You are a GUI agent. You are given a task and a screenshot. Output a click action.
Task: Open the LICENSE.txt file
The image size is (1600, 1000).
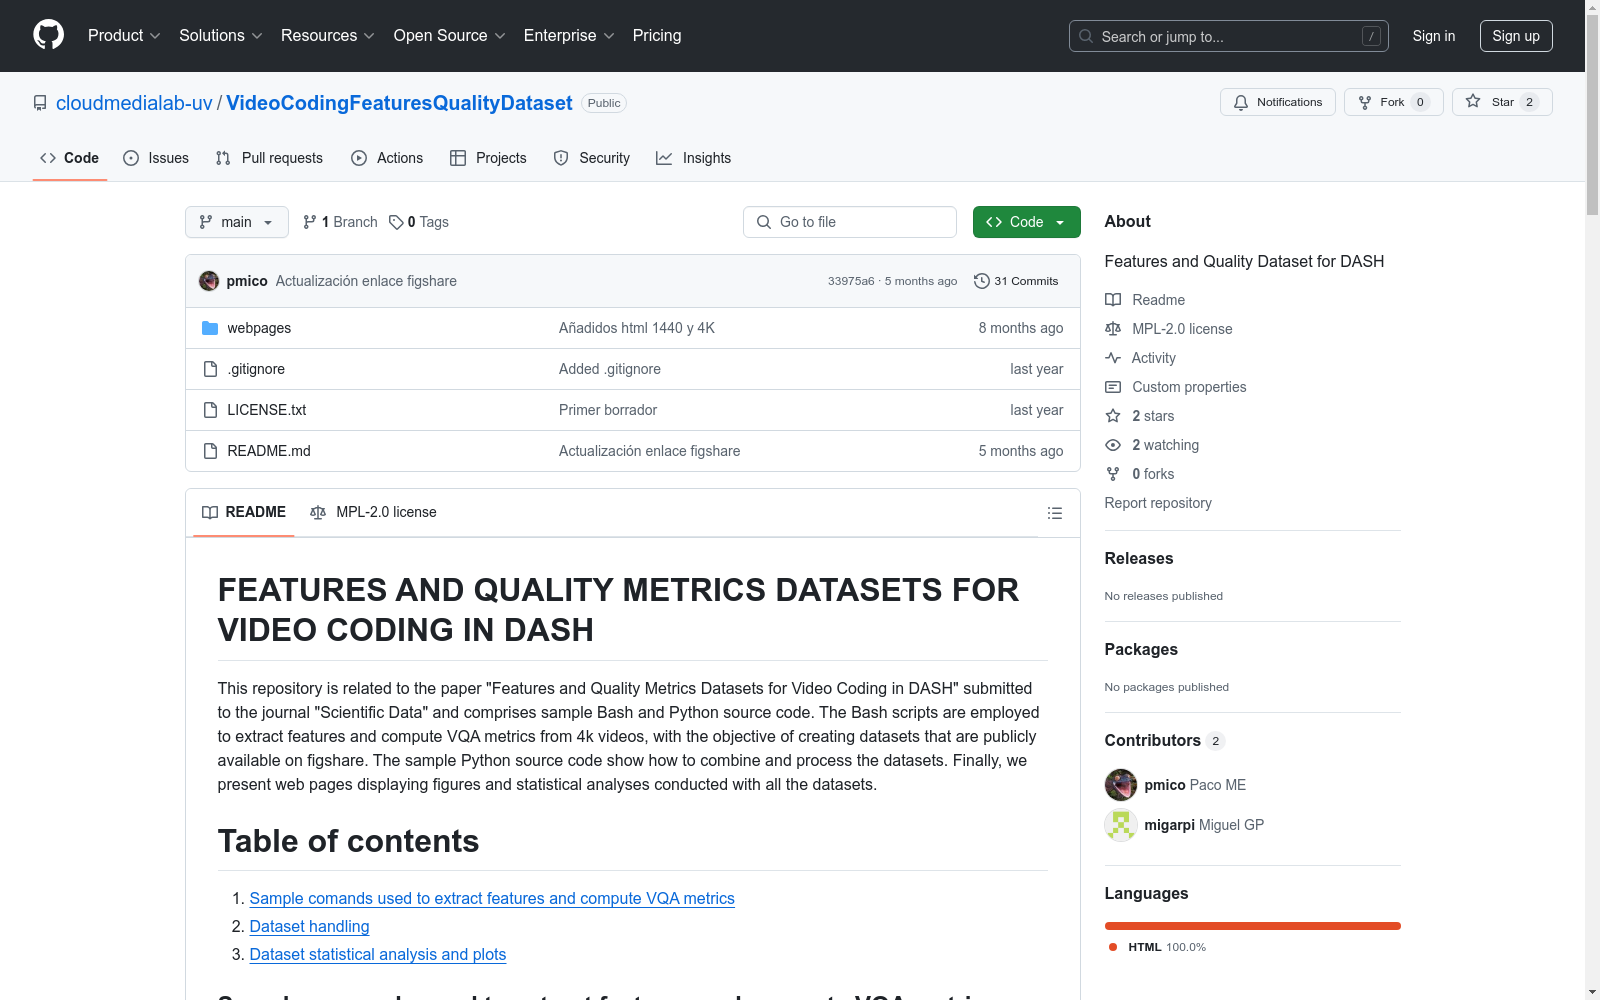267,410
